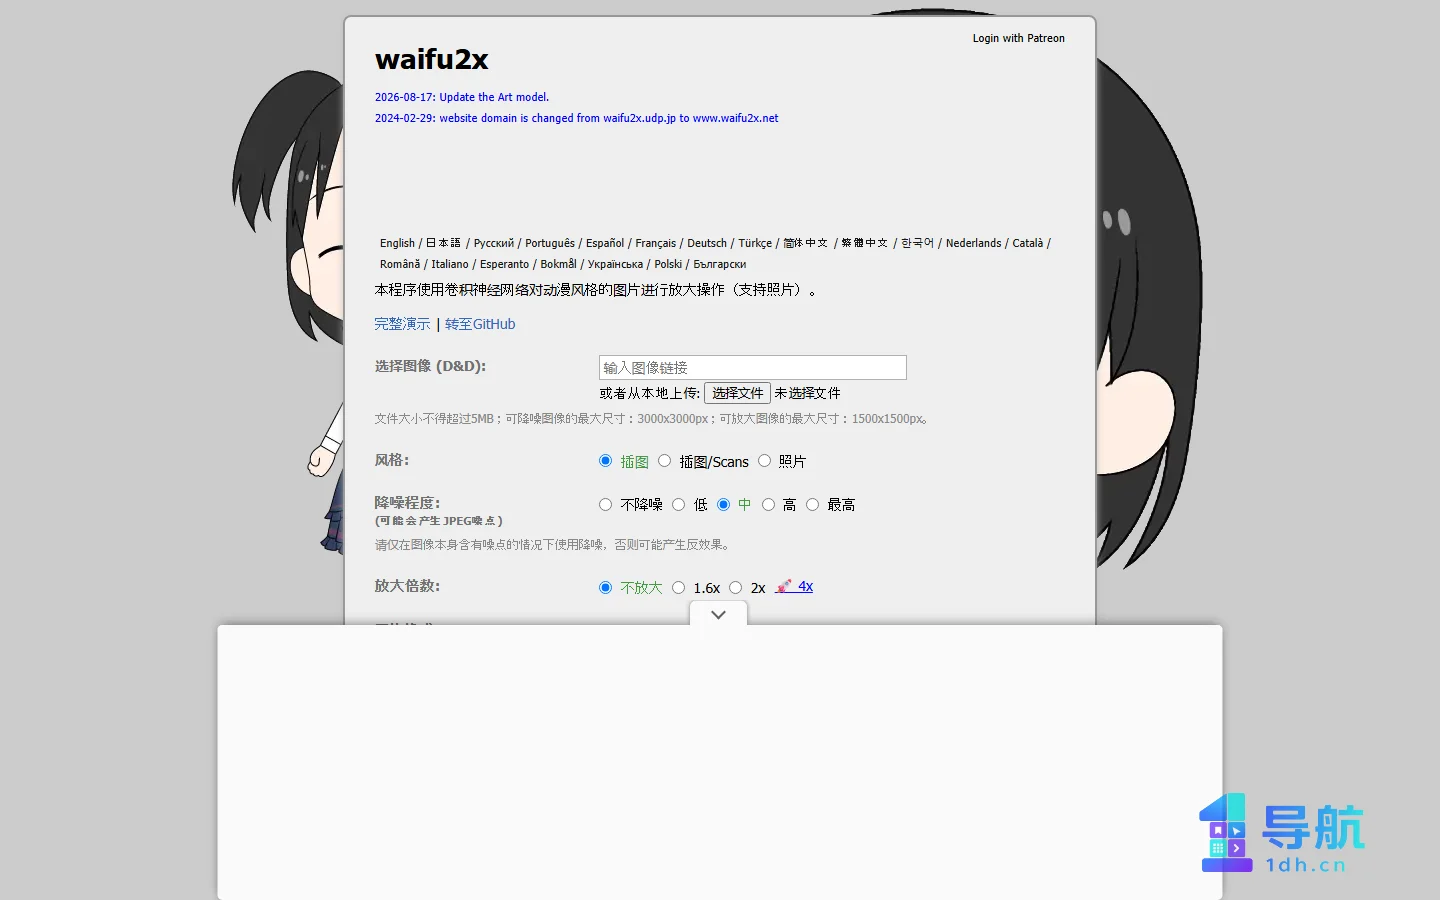Screen dimensions: 1440x900
Task: Select 1.6x upscaling option
Action: tap(678, 588)
